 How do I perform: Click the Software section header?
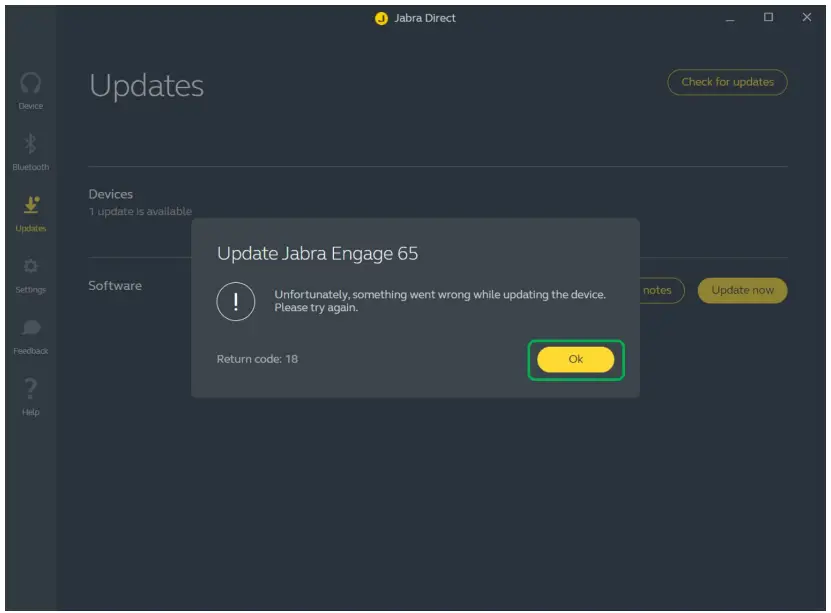[114, 285]
